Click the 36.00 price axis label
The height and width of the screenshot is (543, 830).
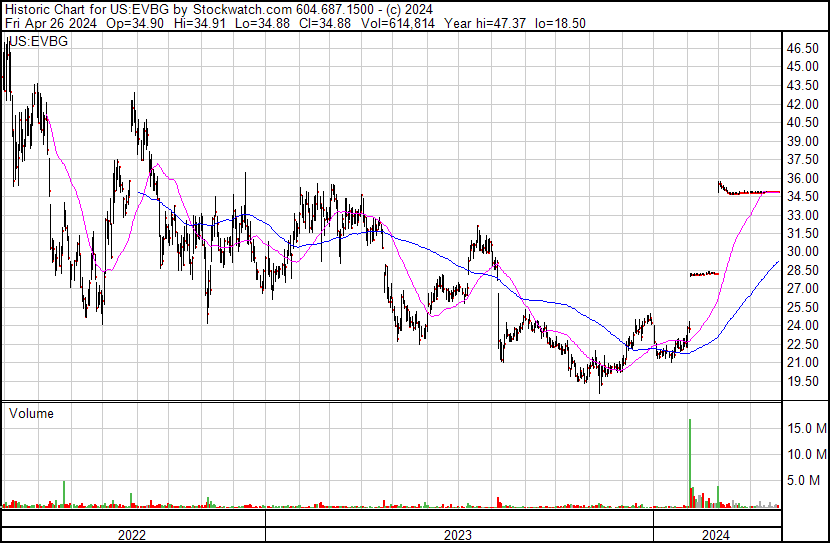tap(802, 178)
